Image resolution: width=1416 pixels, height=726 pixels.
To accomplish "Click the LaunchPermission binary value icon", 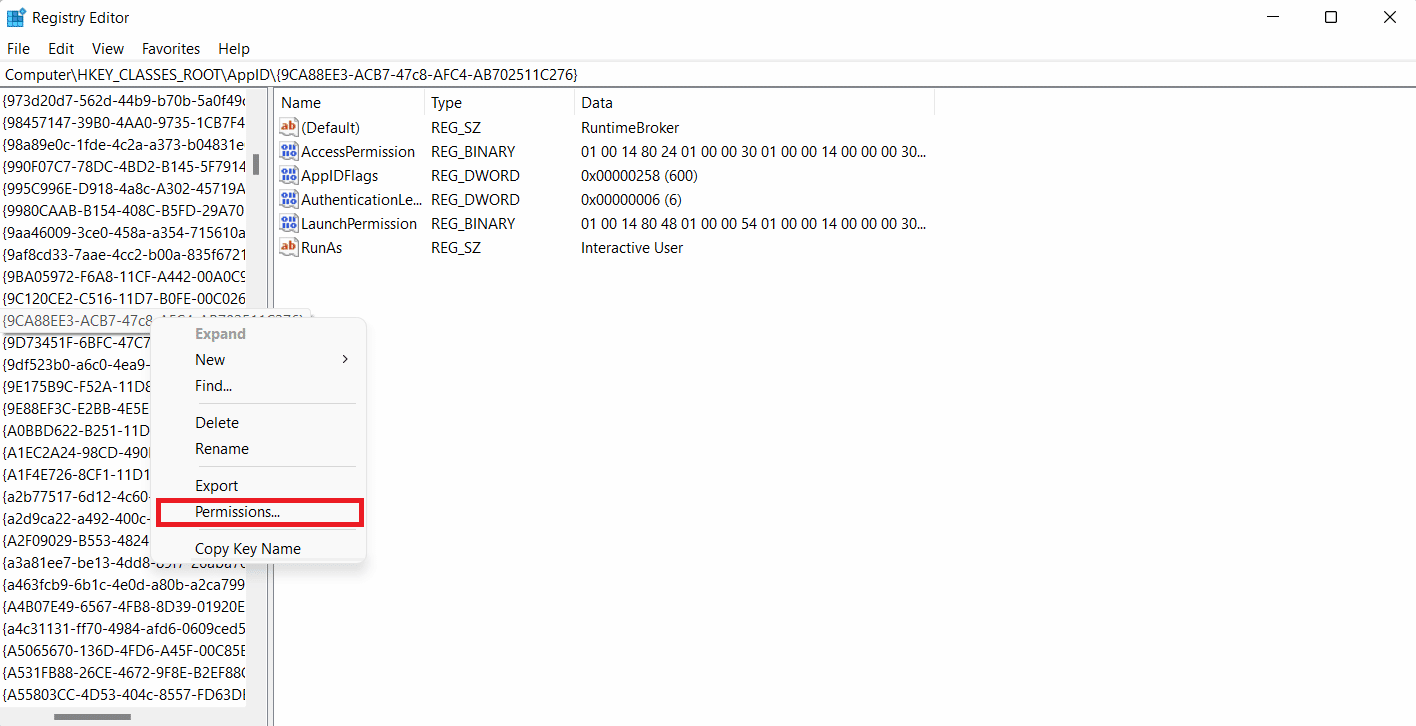I will tap(289, 223).
